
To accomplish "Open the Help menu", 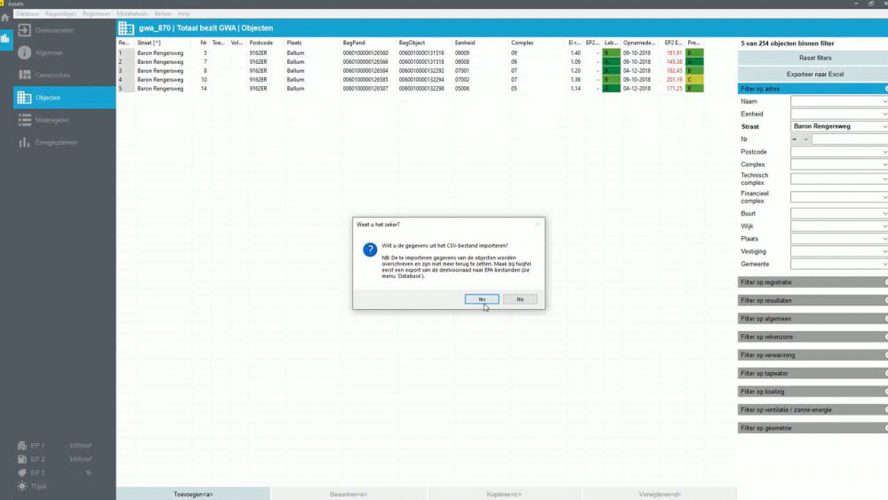I will [184, 13].
